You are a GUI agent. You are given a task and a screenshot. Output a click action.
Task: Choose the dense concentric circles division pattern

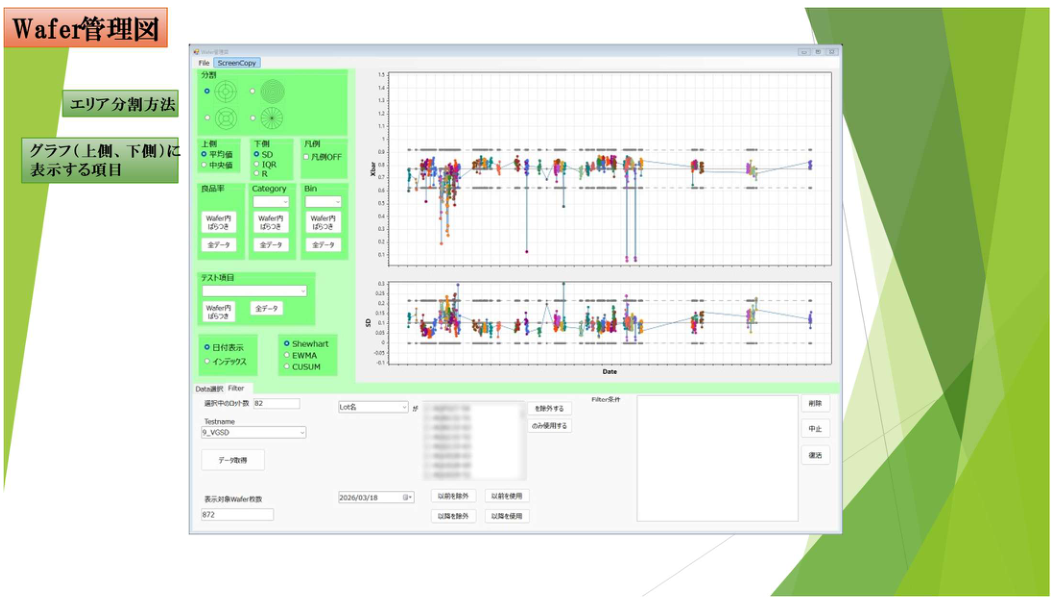pyautogui.click(x=271, y=91)
